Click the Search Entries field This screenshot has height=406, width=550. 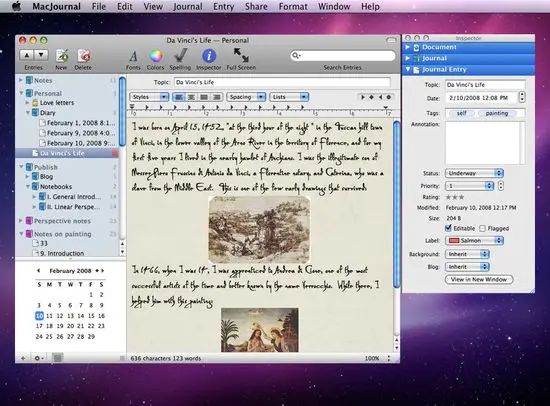(343, 55)
